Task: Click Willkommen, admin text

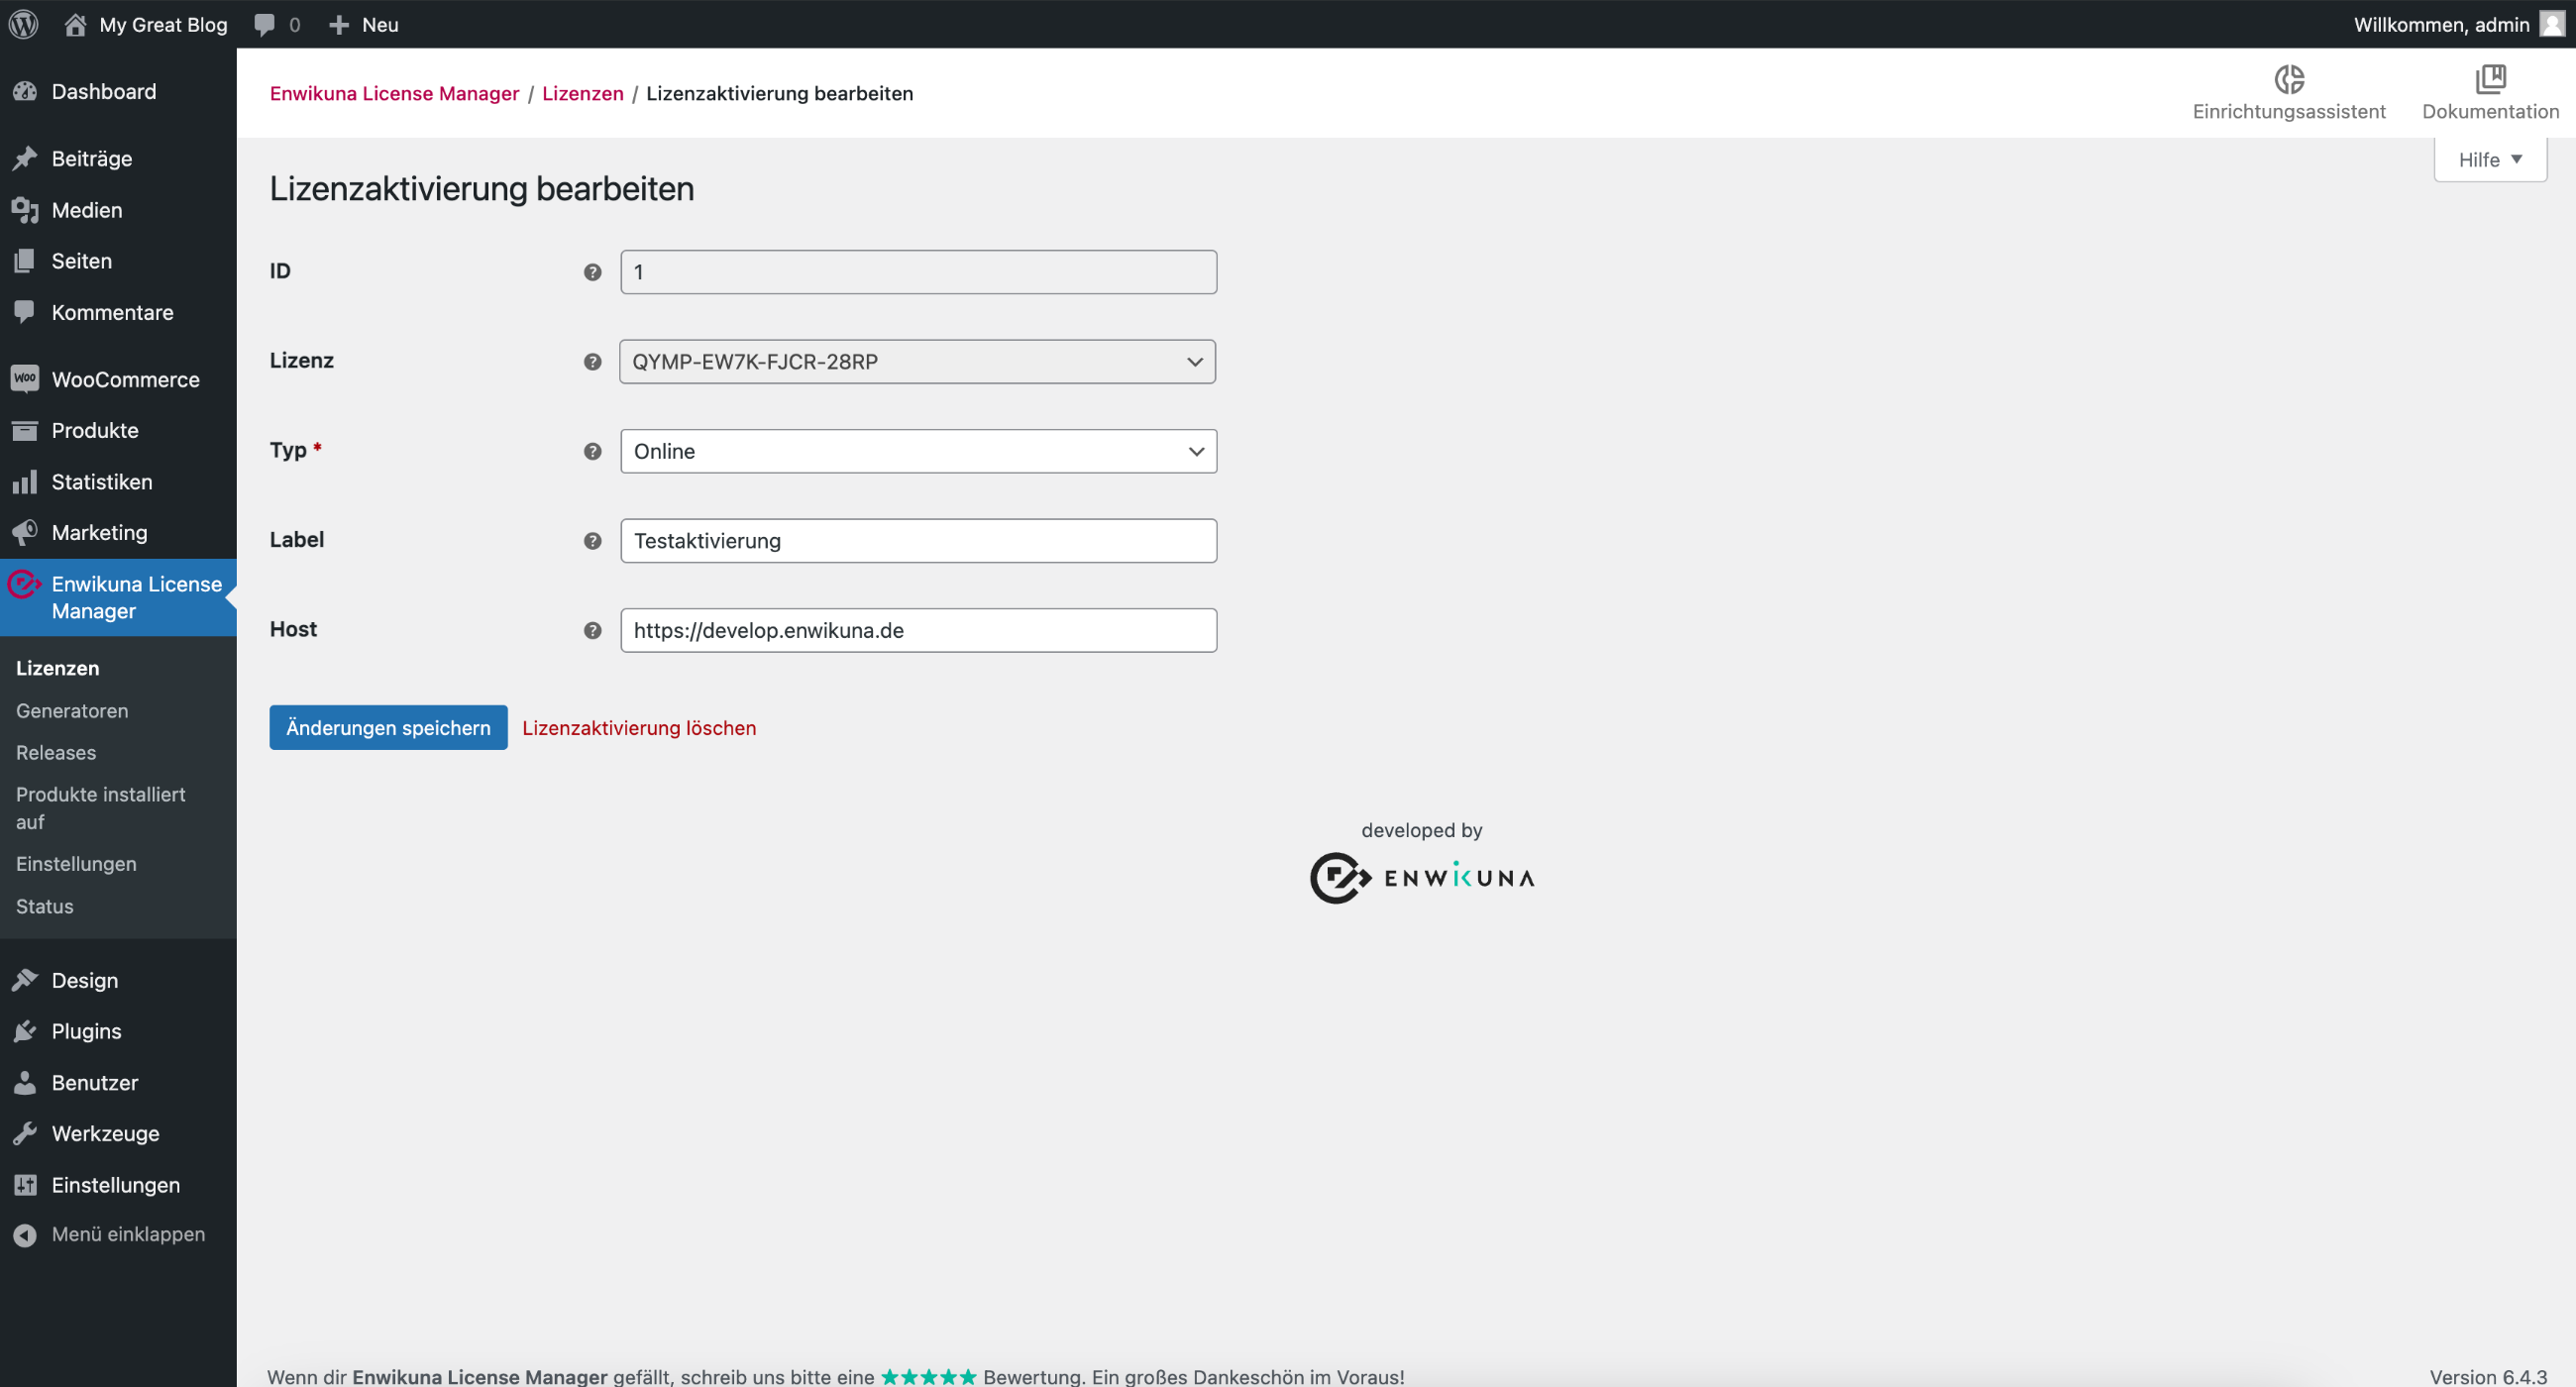Action: tap(2441, 24)
